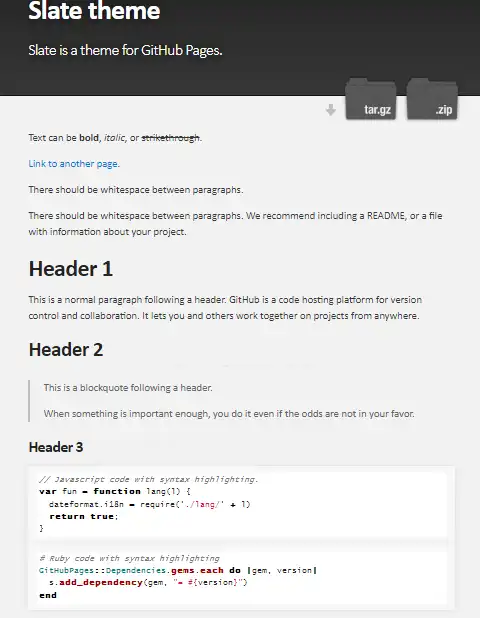The width and height of the screenshot is (480, 618).
Task: Click the single-line paragraph 'There should be whitespace between paragraphs.'
Action: [136, 190]
